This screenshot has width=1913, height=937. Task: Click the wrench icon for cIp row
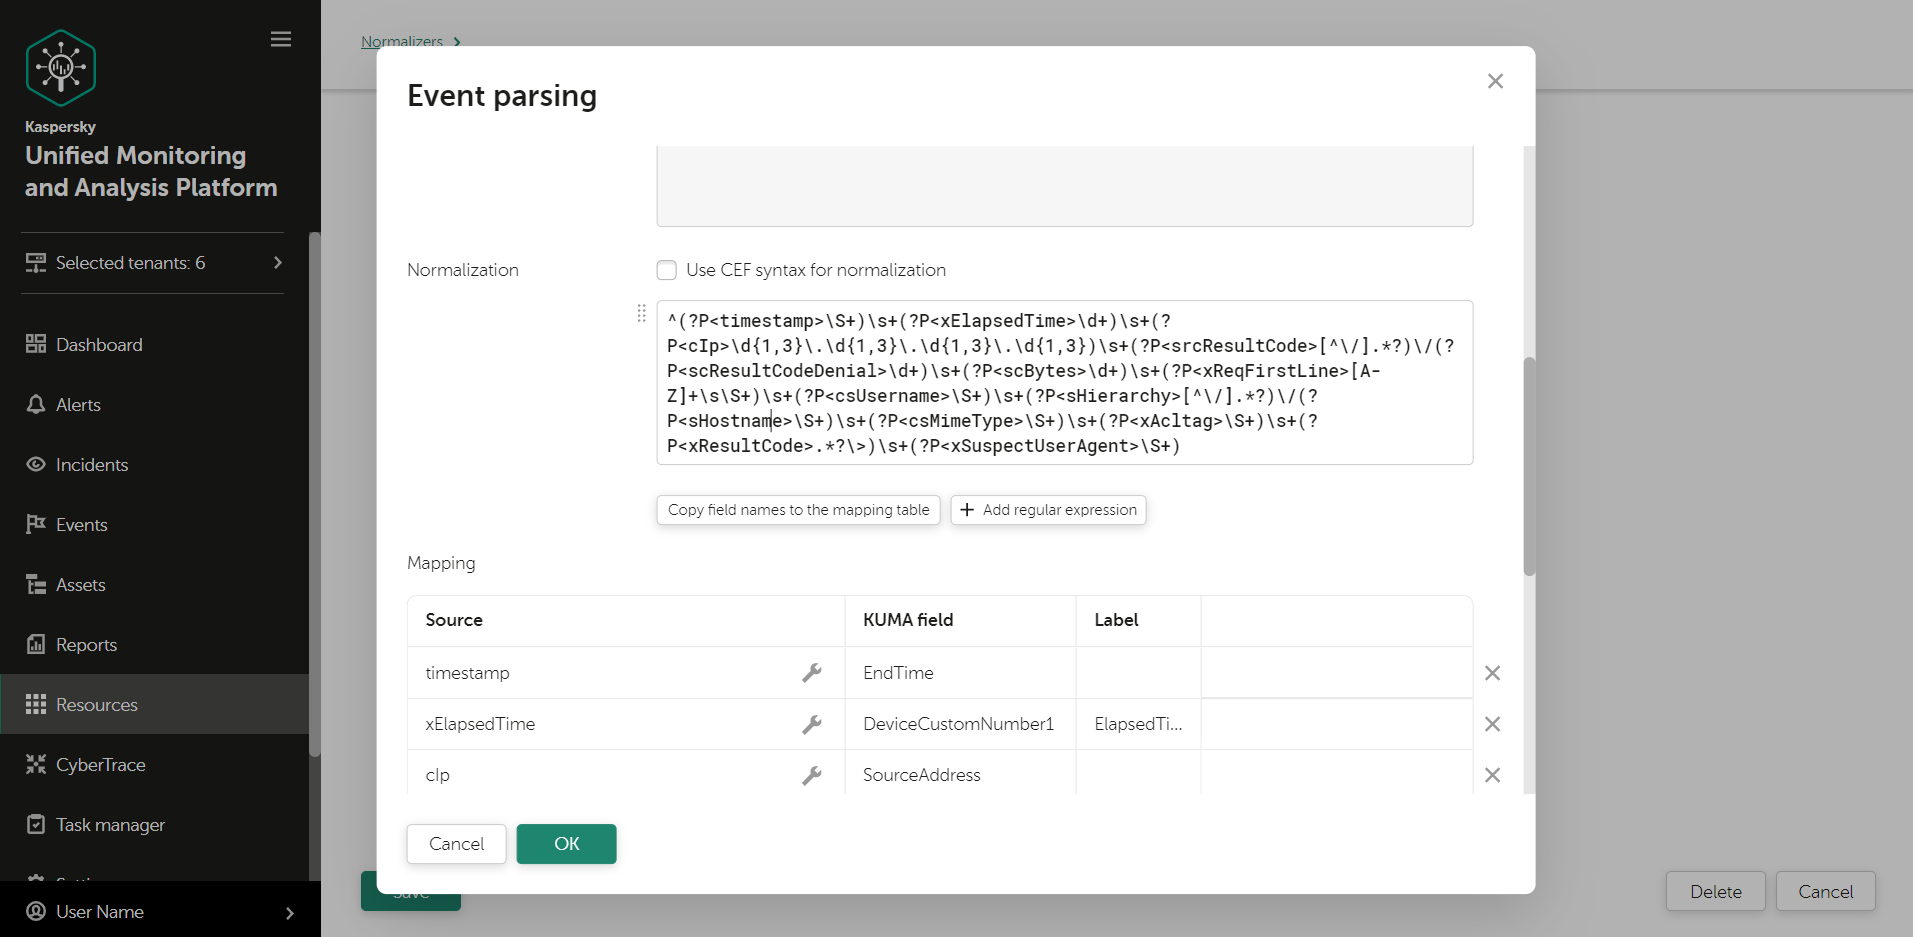point(812,775)
